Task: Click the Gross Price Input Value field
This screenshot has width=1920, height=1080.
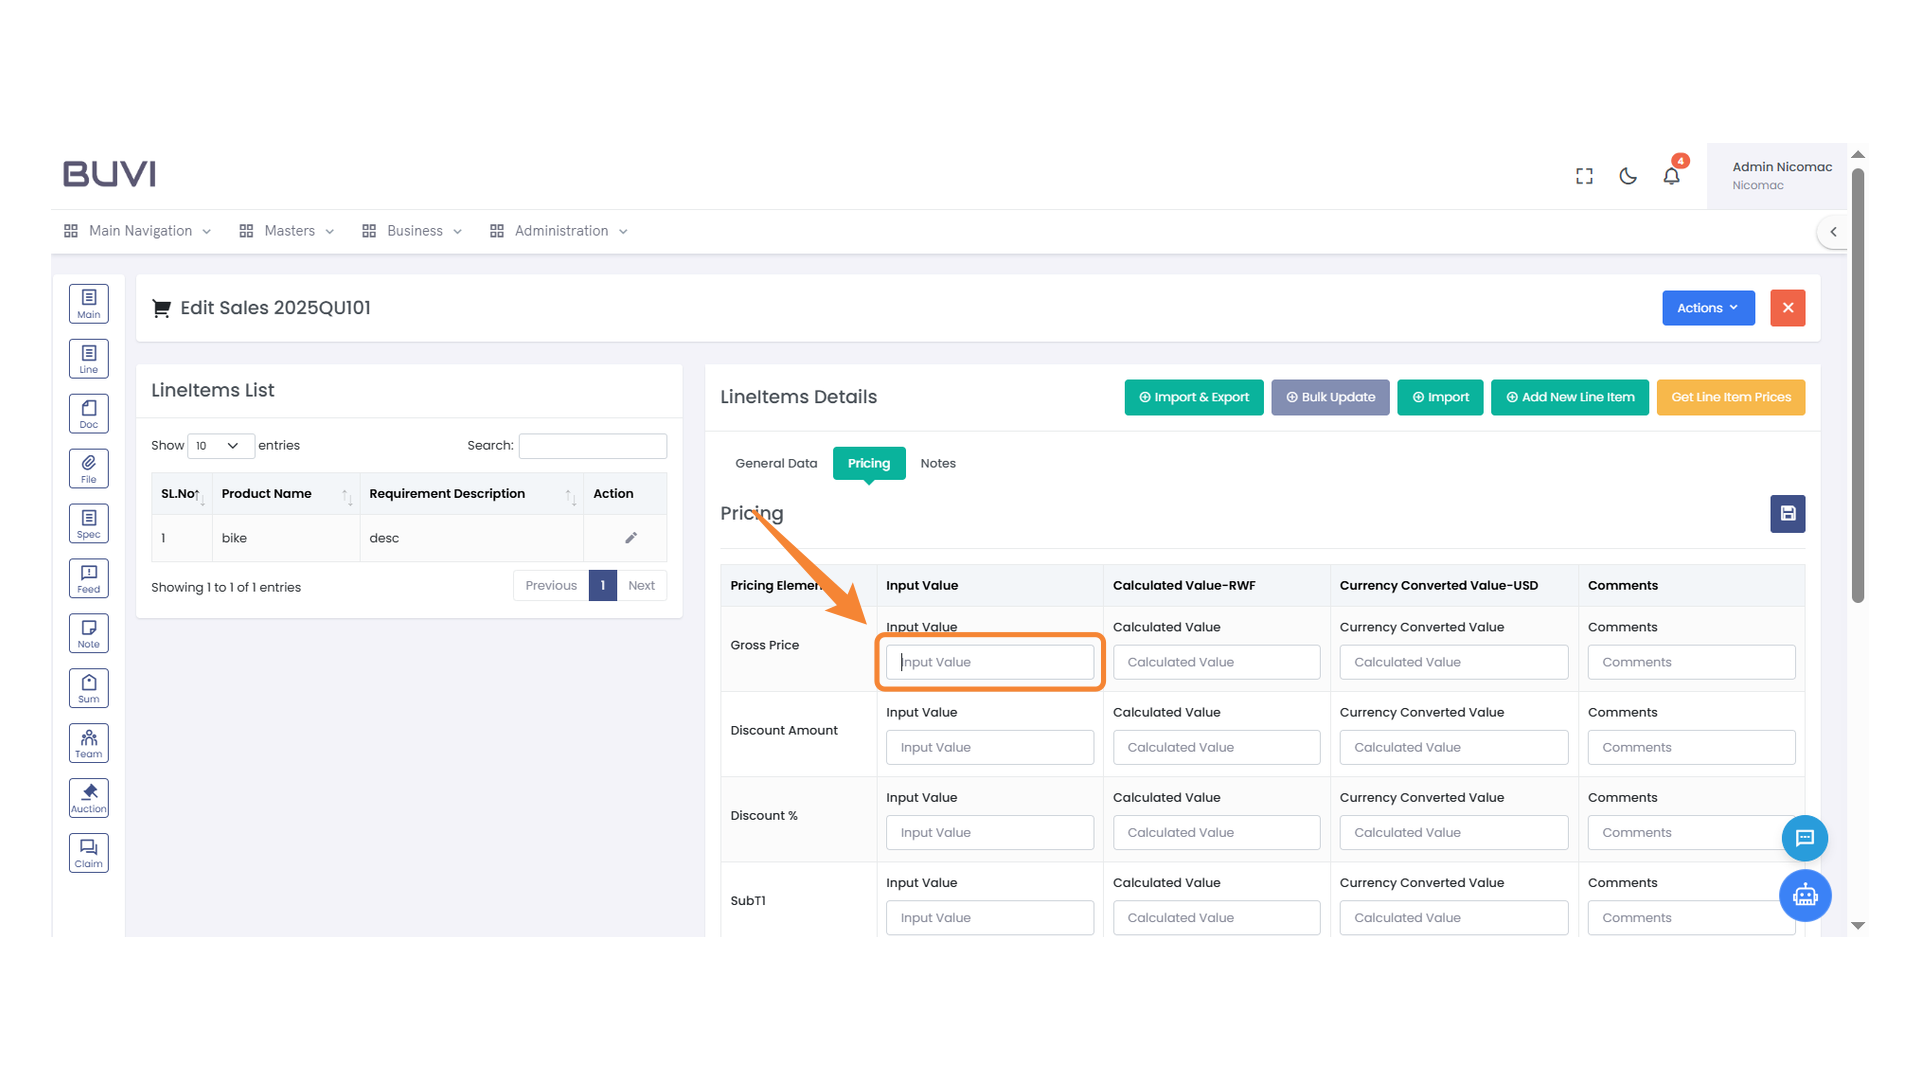Action: tap(989, 661)
